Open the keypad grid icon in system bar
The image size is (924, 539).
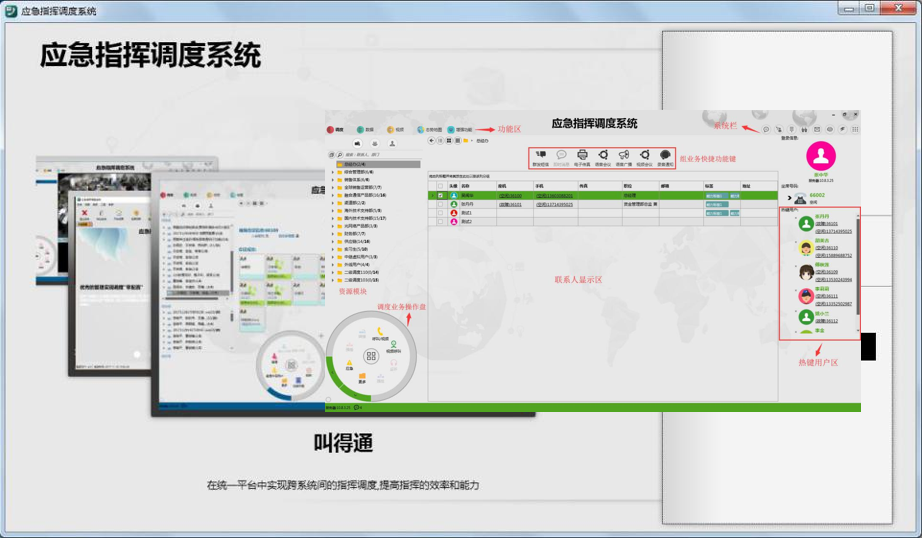854,130
